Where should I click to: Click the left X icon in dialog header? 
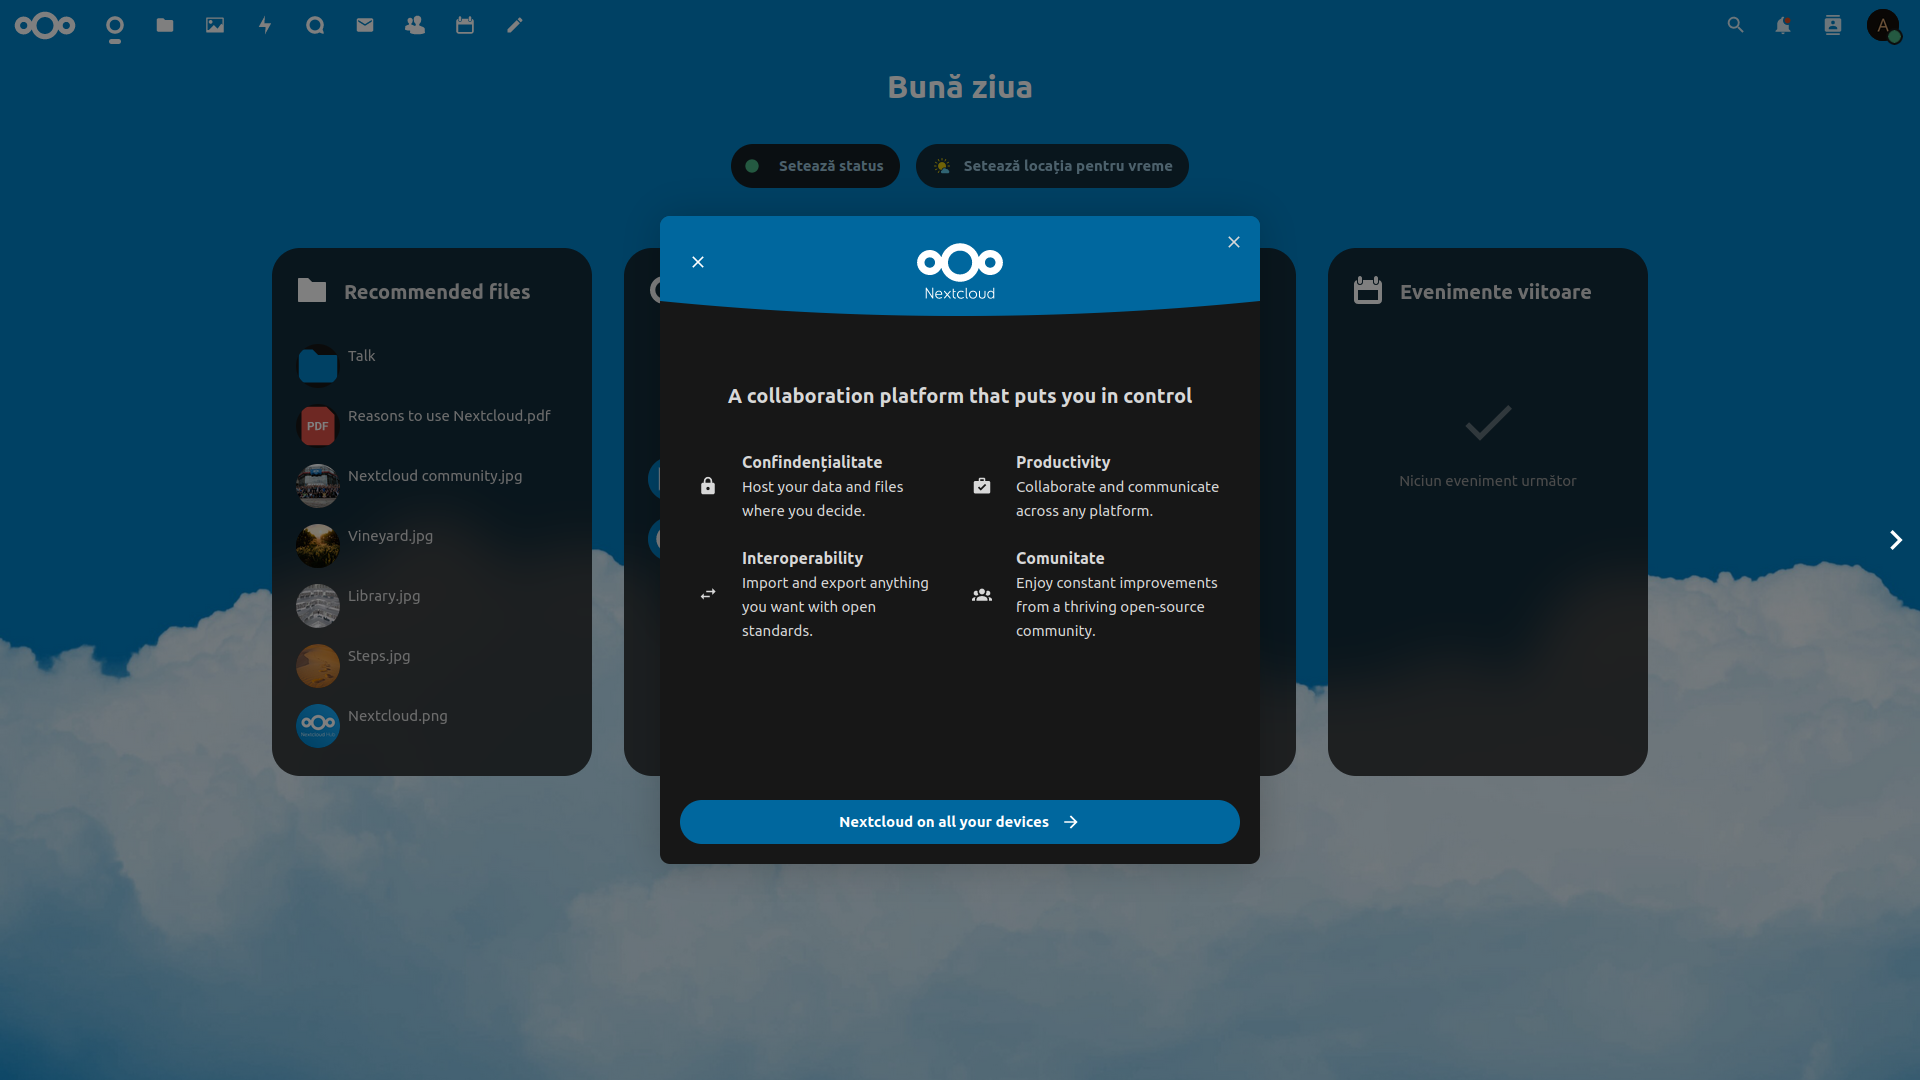point(698,262)
